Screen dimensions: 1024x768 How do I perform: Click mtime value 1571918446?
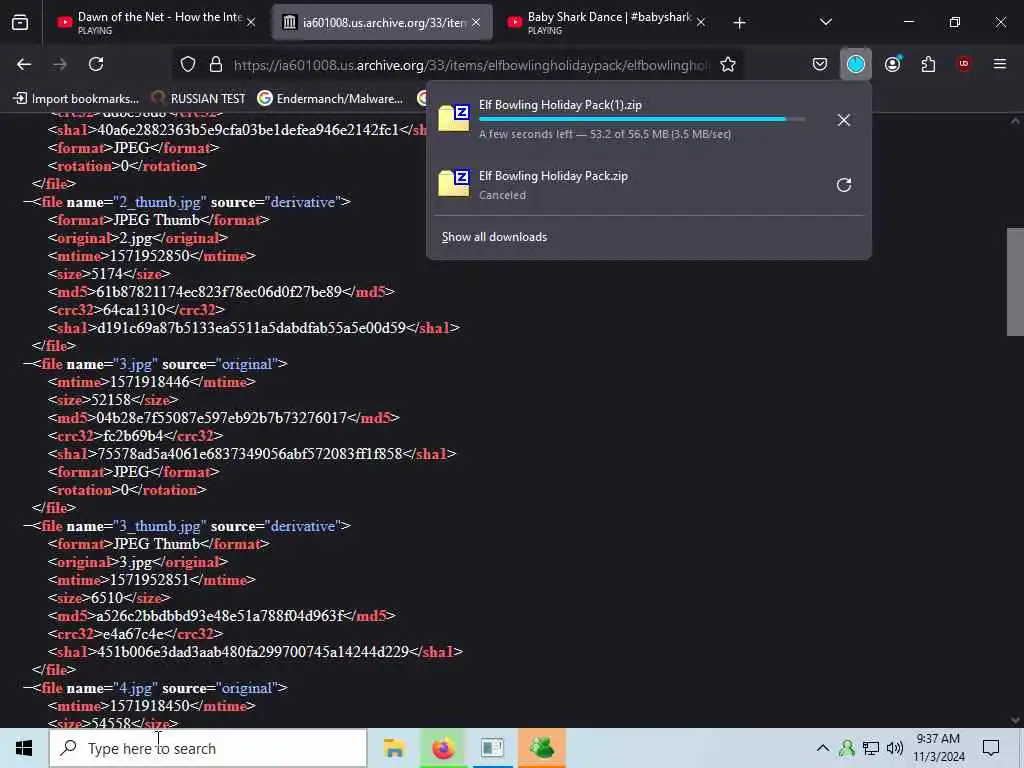pyautogui.click(x=150, y=382)
